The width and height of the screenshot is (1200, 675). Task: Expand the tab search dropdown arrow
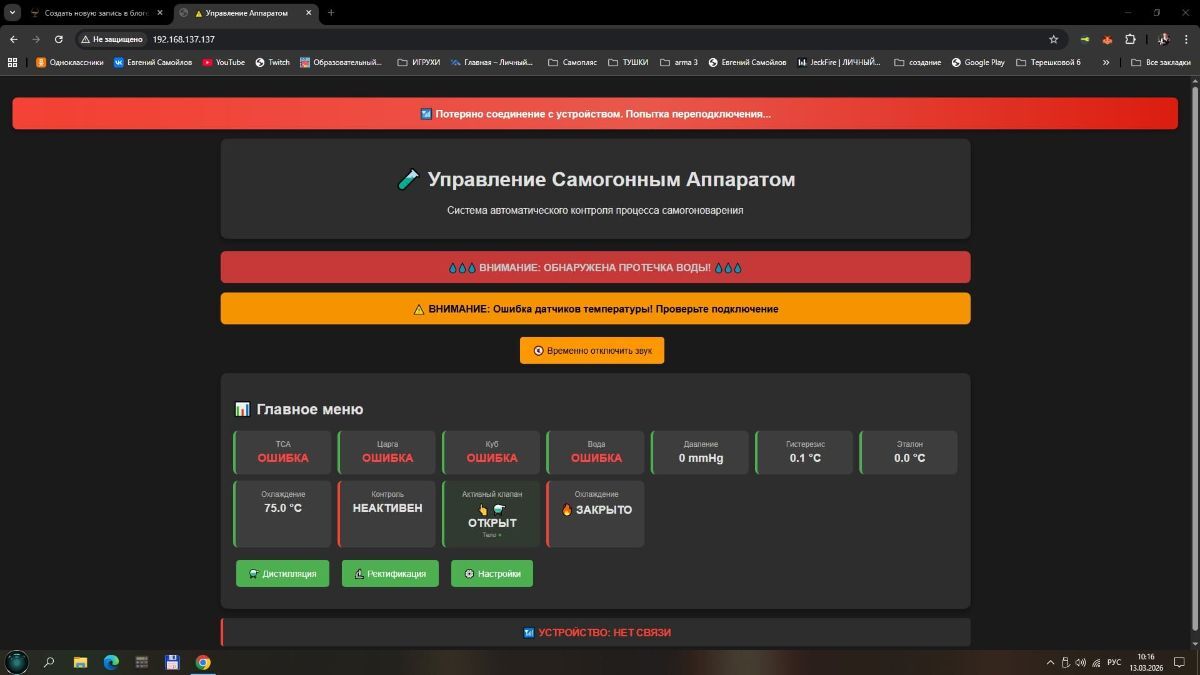point(13,13)
